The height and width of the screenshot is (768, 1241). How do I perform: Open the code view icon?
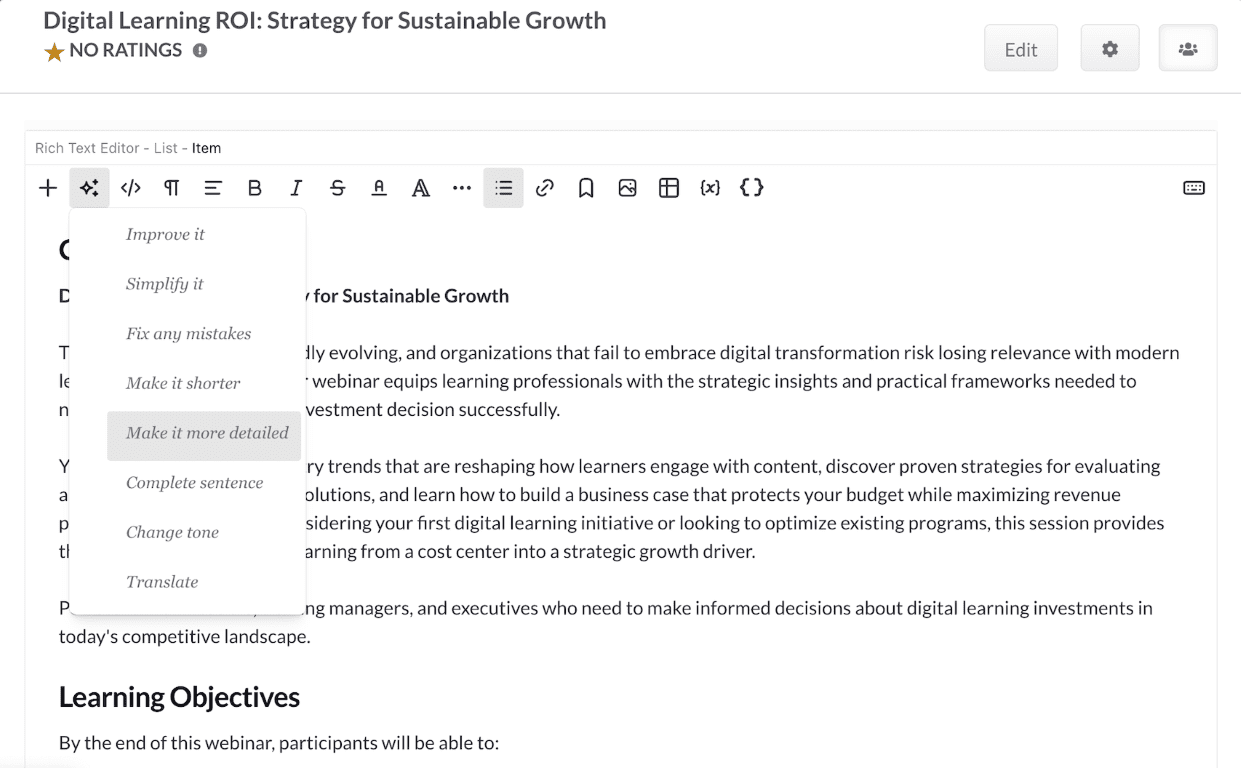click(x=131, y=188)
